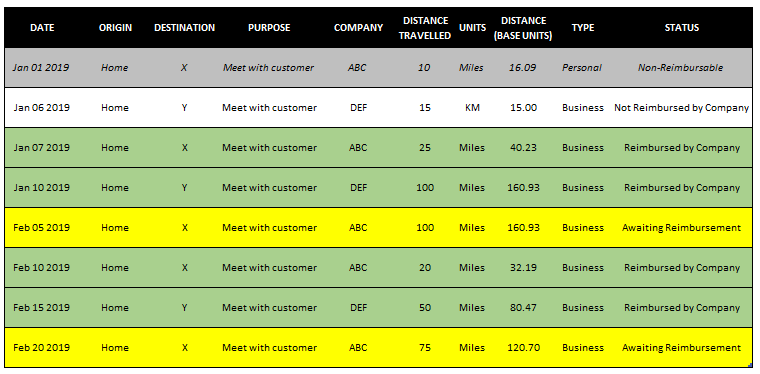
Task: Click the Non-Reimbursable status cell
Action: pyautogui.click(x=681, y=68)
